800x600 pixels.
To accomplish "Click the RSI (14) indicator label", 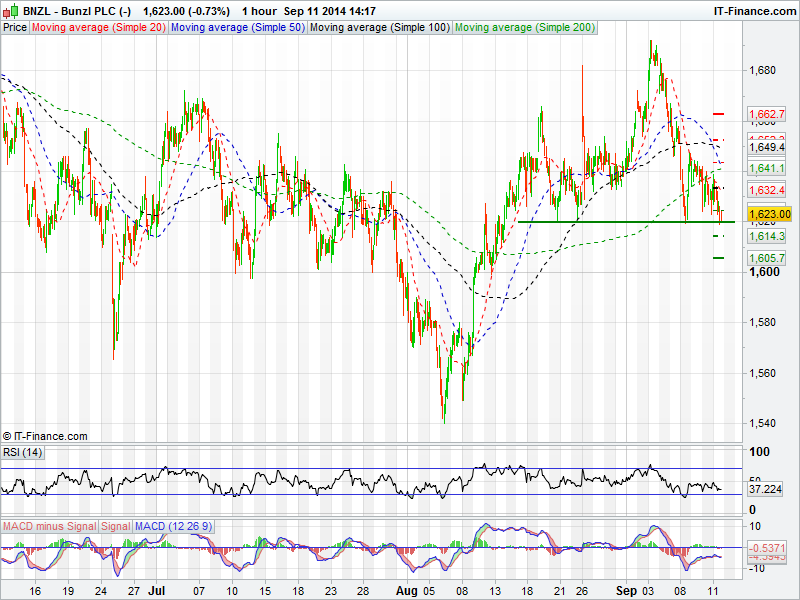I will (24, 453).
